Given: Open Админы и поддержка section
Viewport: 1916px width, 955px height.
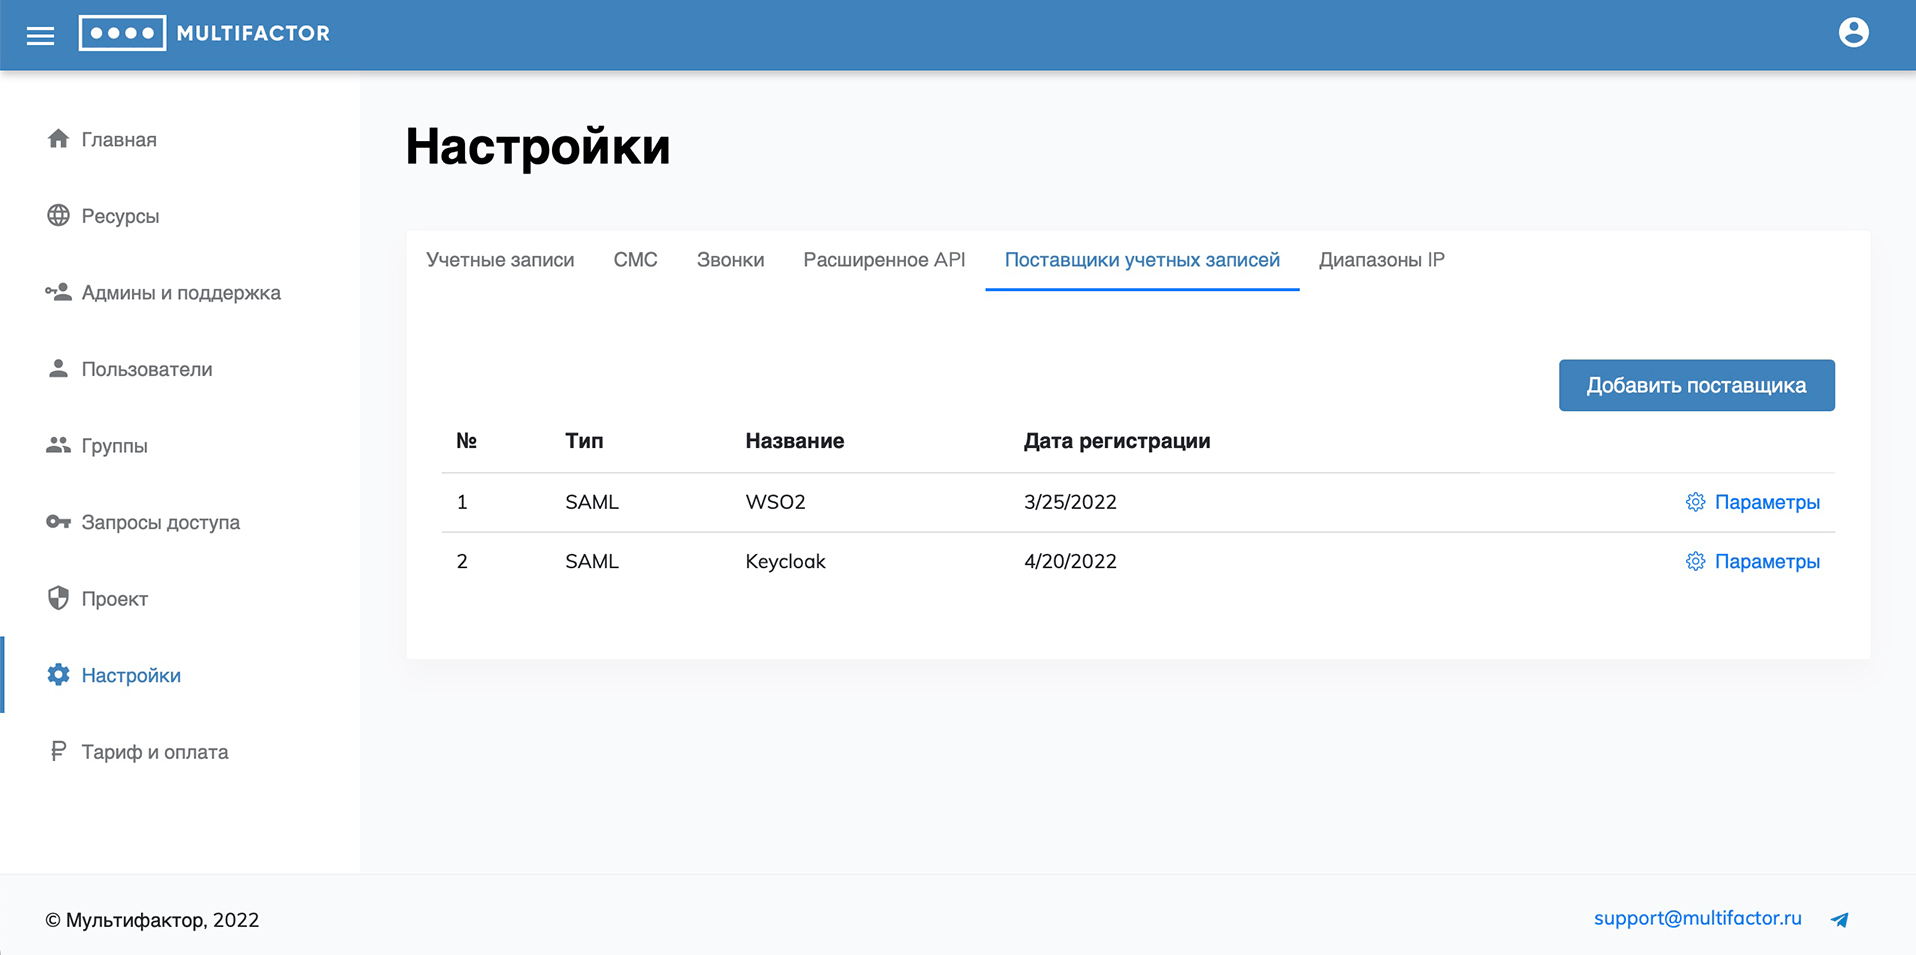Looking at the screenshot, I should pyautogui.click(x=180, y=293).
